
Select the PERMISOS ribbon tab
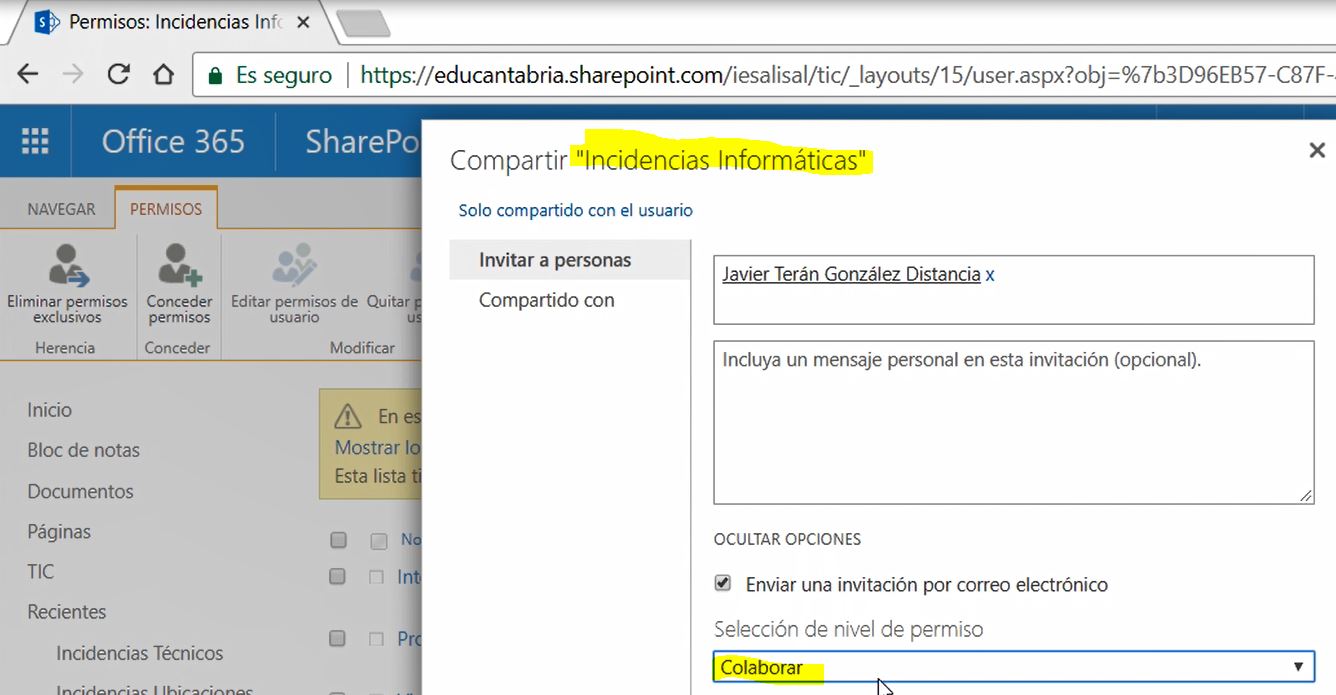(166, 208)
